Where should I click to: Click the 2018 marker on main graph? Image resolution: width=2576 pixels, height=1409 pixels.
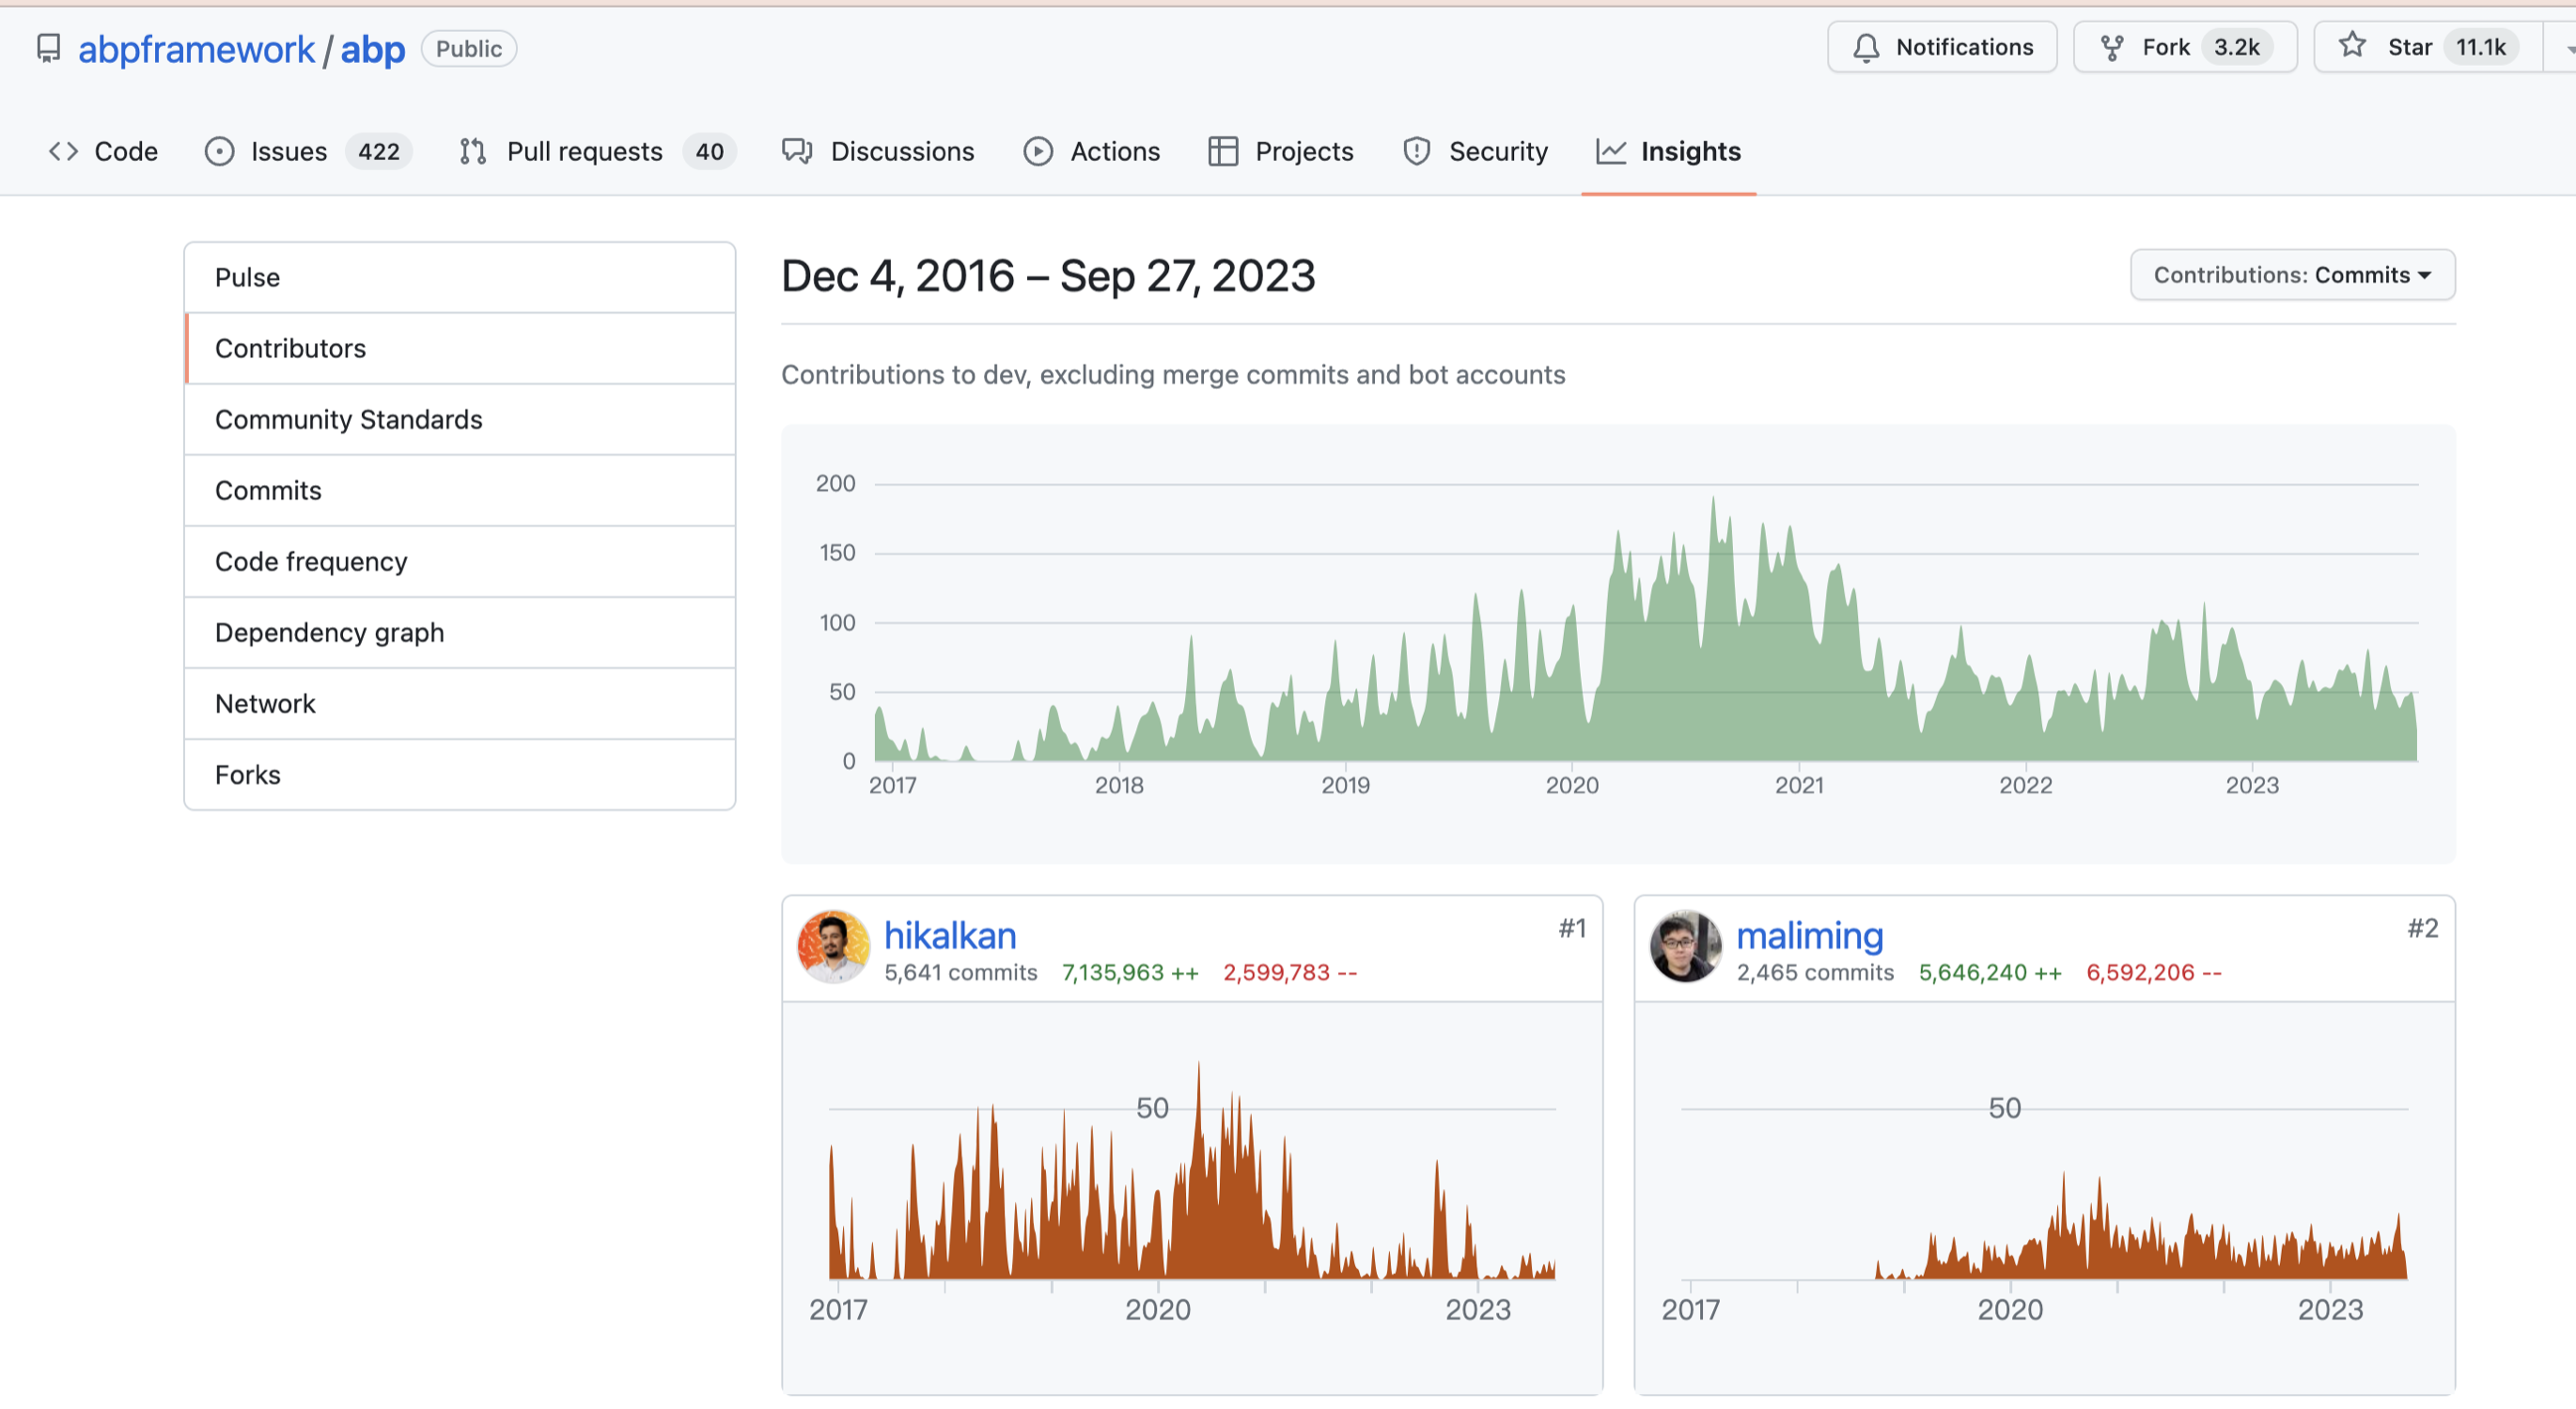tap(1119, 785)
